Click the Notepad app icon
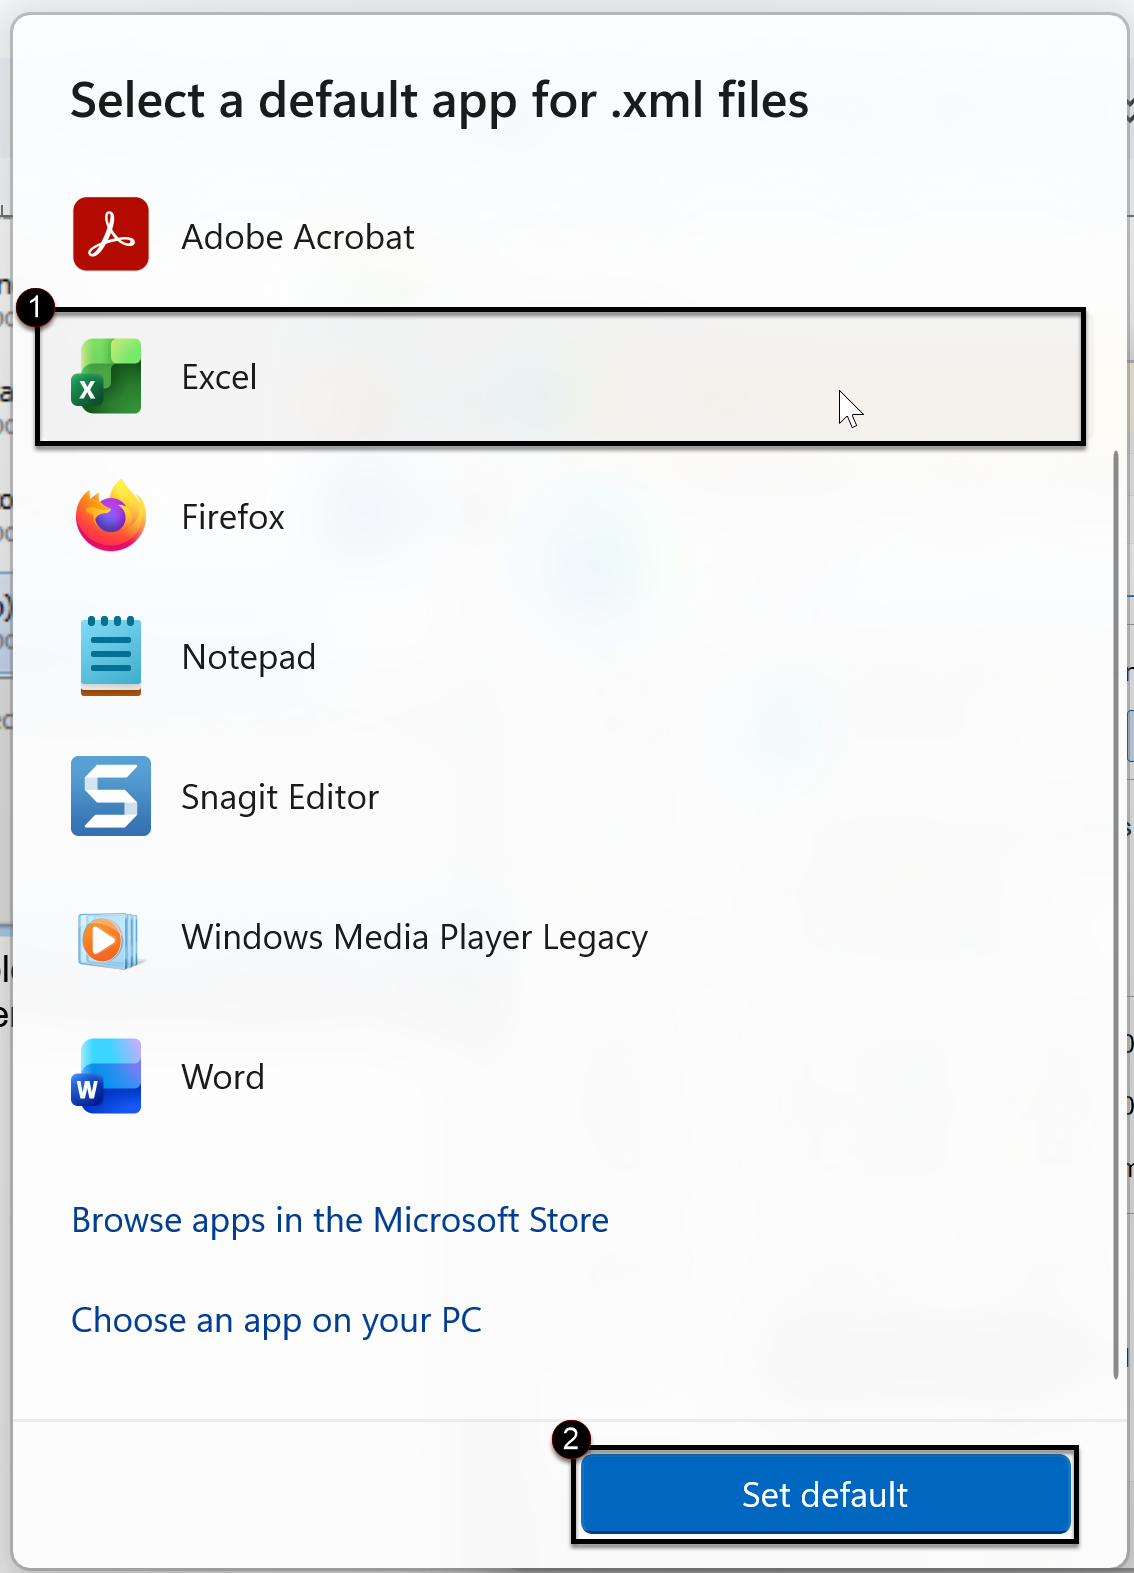 pos(110,656)
